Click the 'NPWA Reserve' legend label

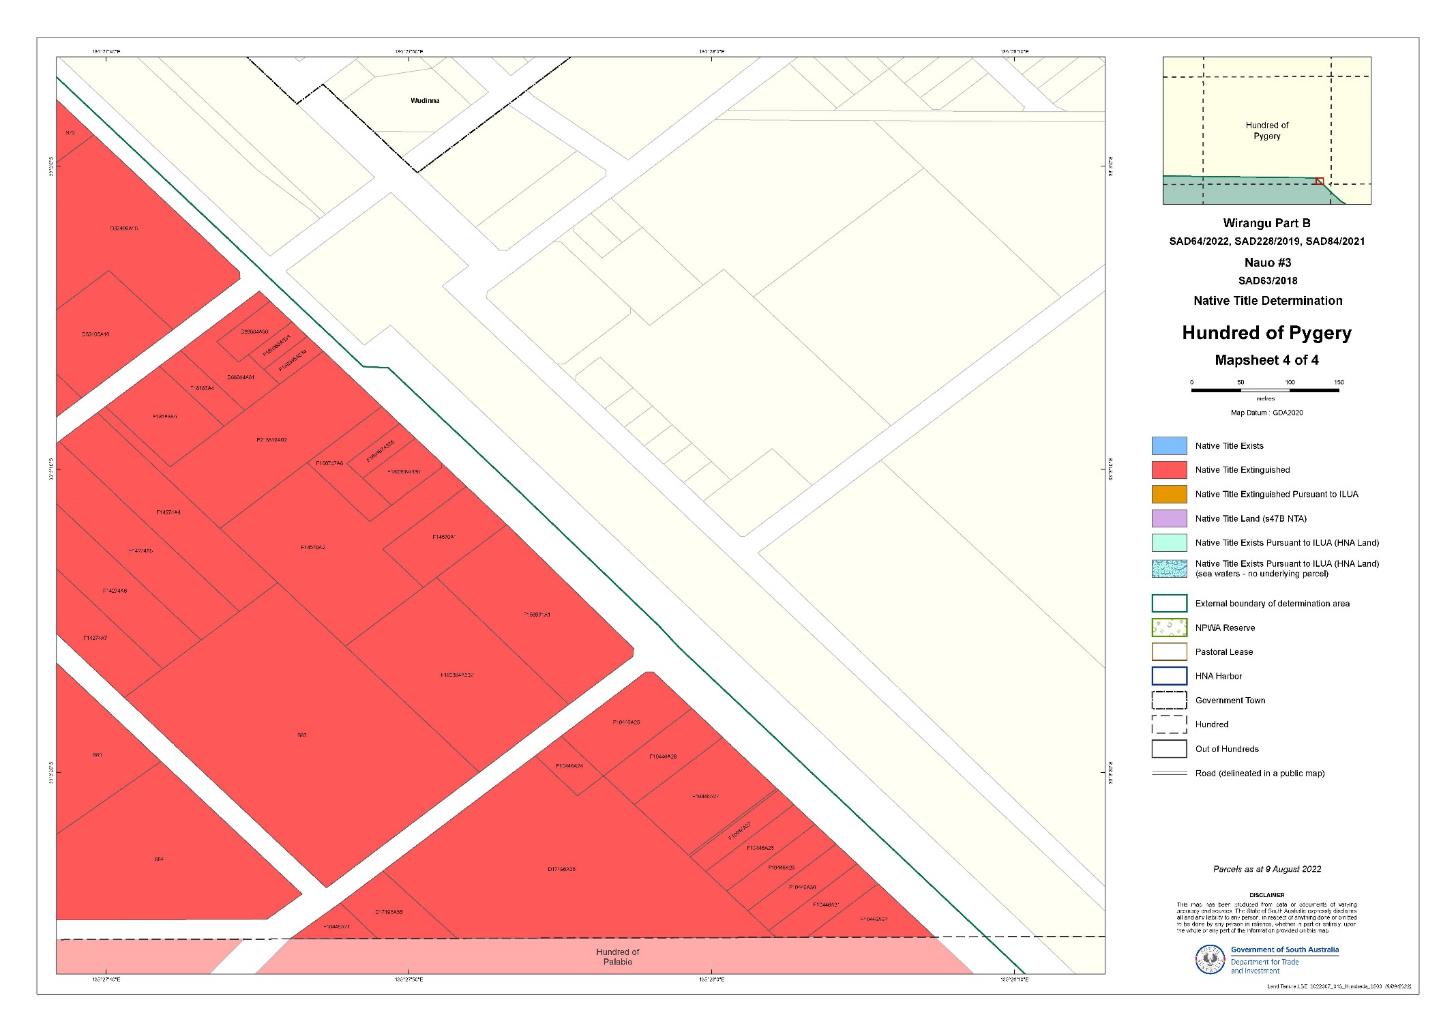click(1225, 628)
